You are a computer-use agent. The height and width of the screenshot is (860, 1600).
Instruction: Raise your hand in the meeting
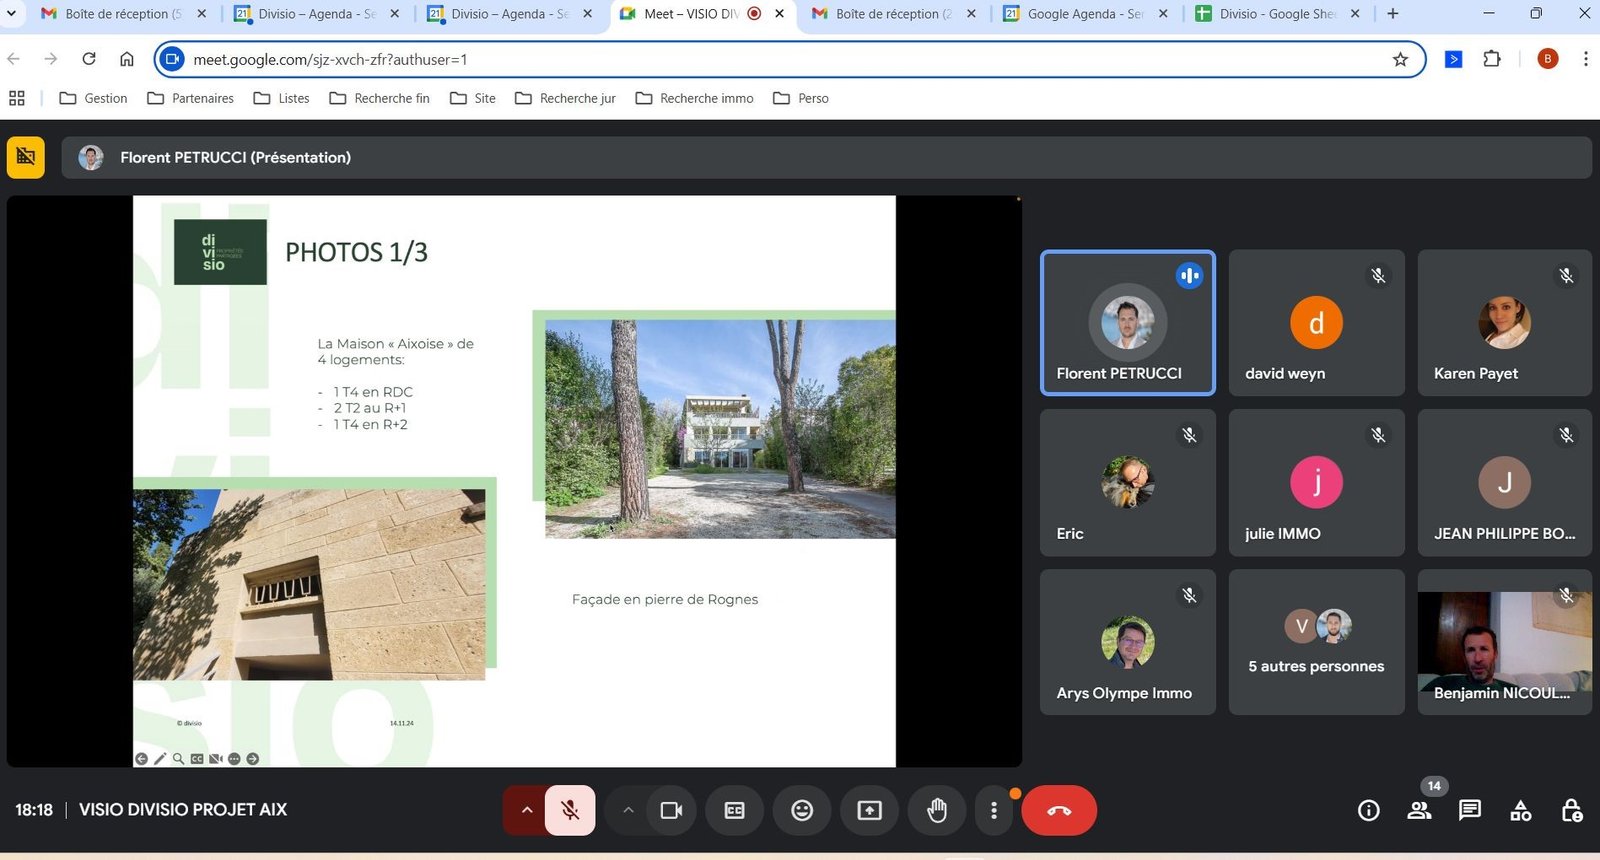click(x=937, y=810)
